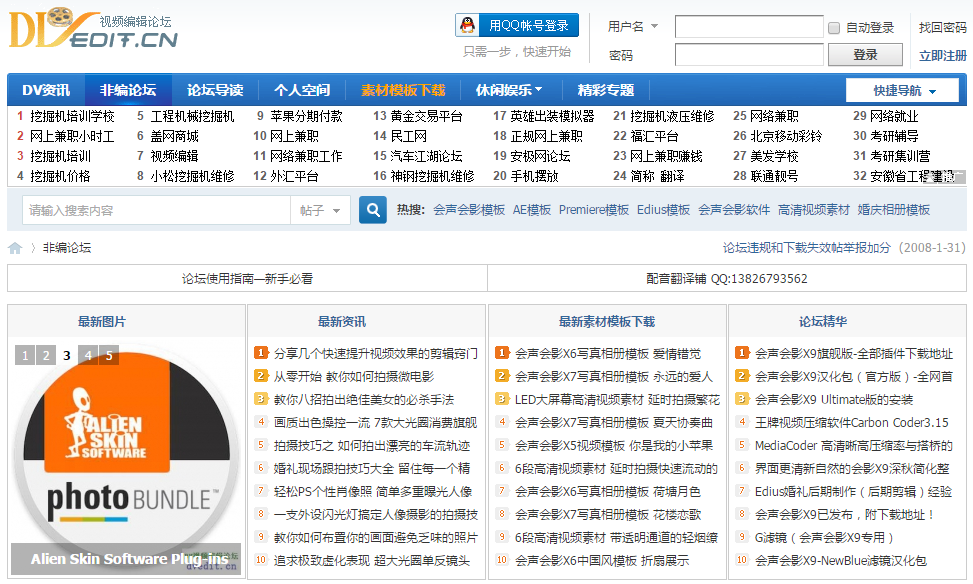The image size is (973, 584).
Task: Open 会声会影X5视频模板 你是我的小苹果
Action: [x=614, y=446]
